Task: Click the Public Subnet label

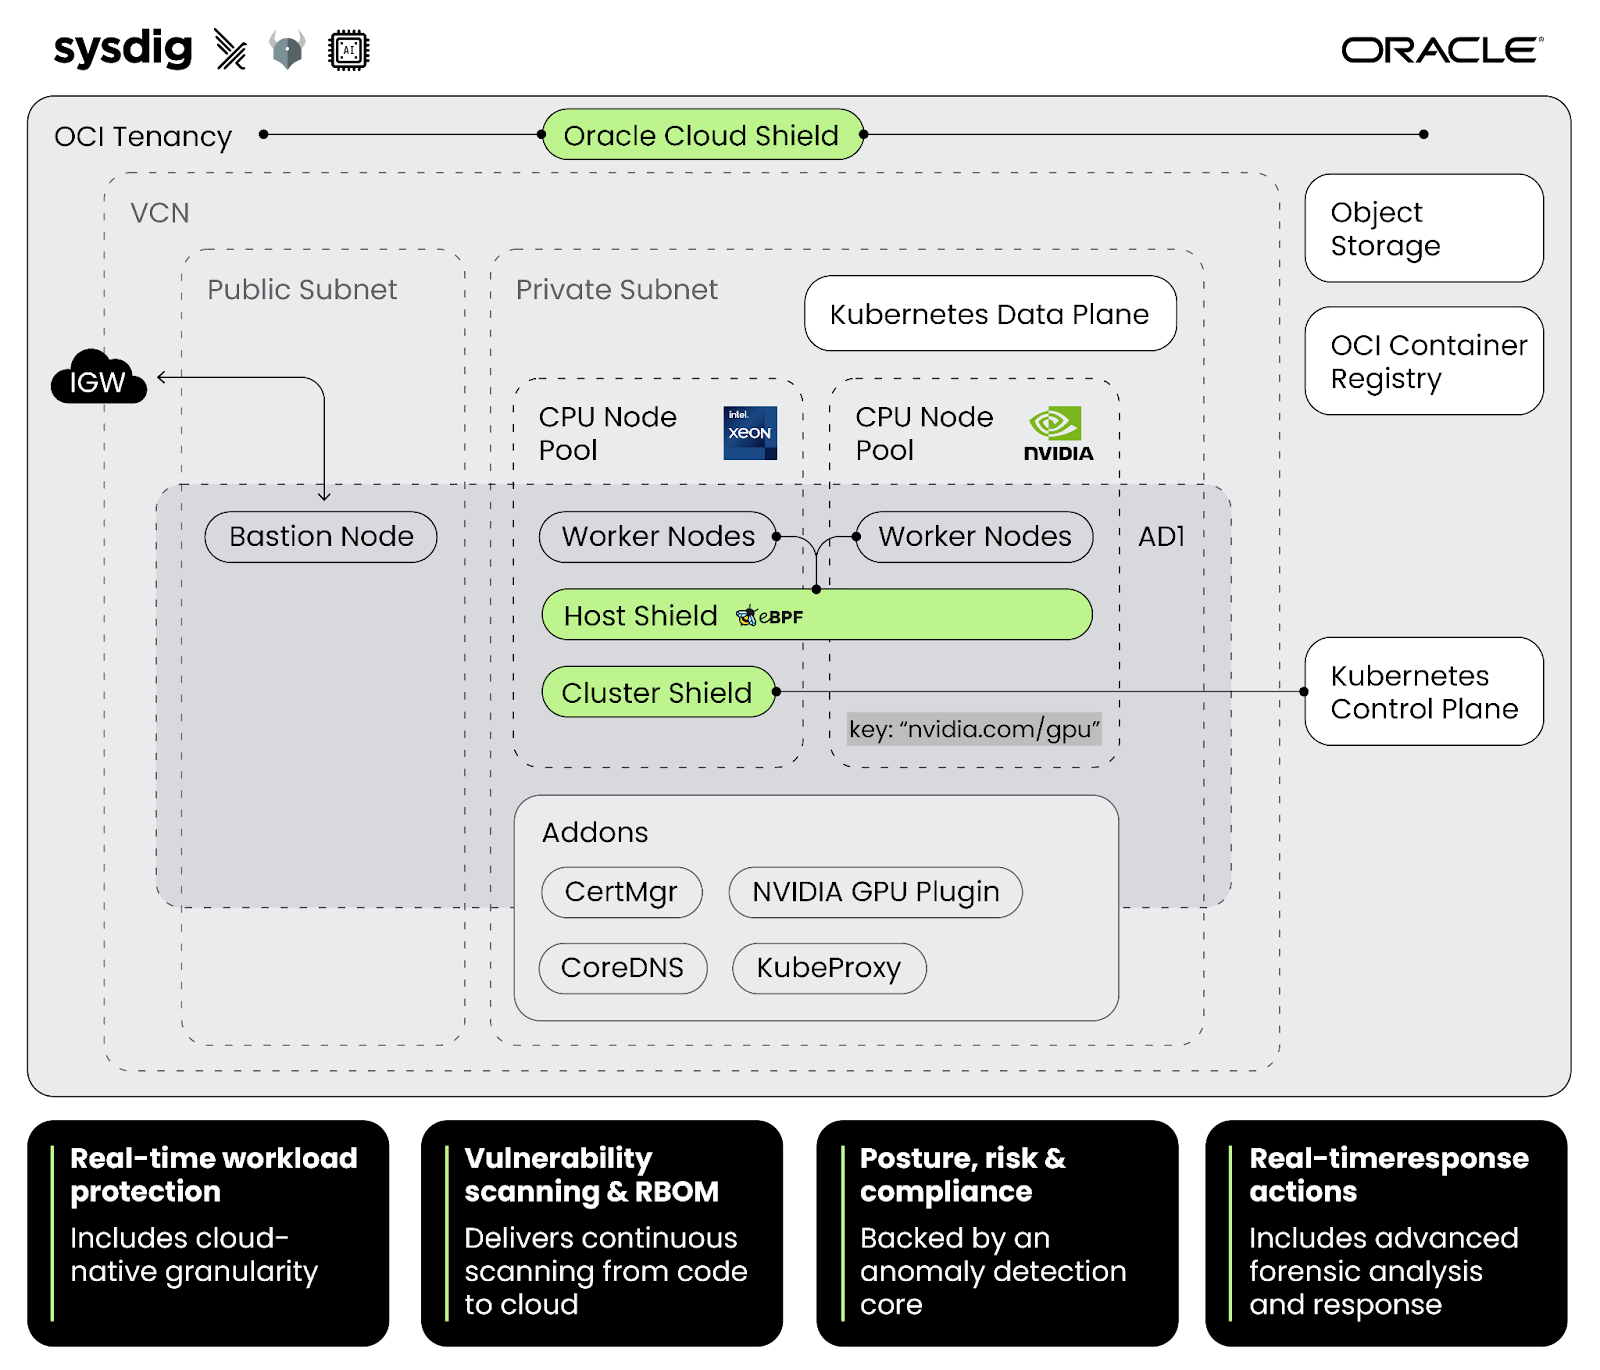Action: [302, 289]
